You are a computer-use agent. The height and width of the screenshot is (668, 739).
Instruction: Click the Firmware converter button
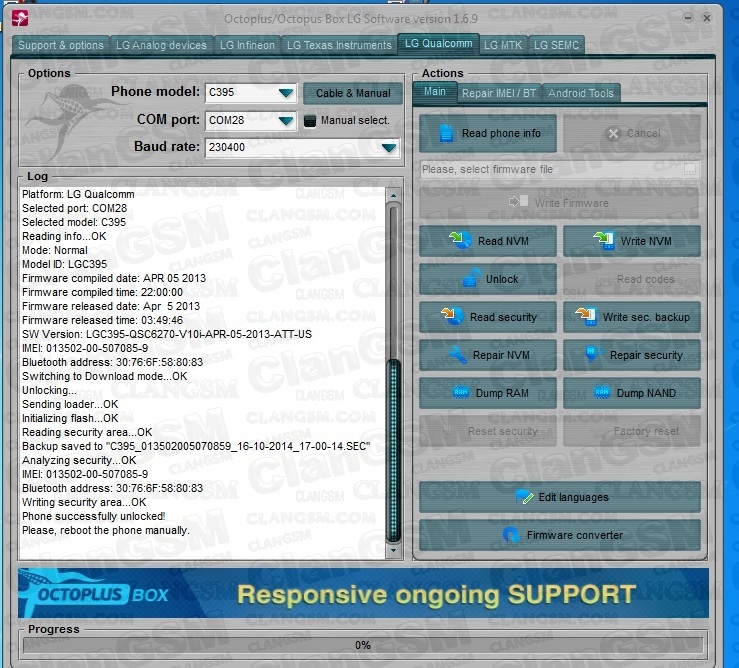(560, 535)
